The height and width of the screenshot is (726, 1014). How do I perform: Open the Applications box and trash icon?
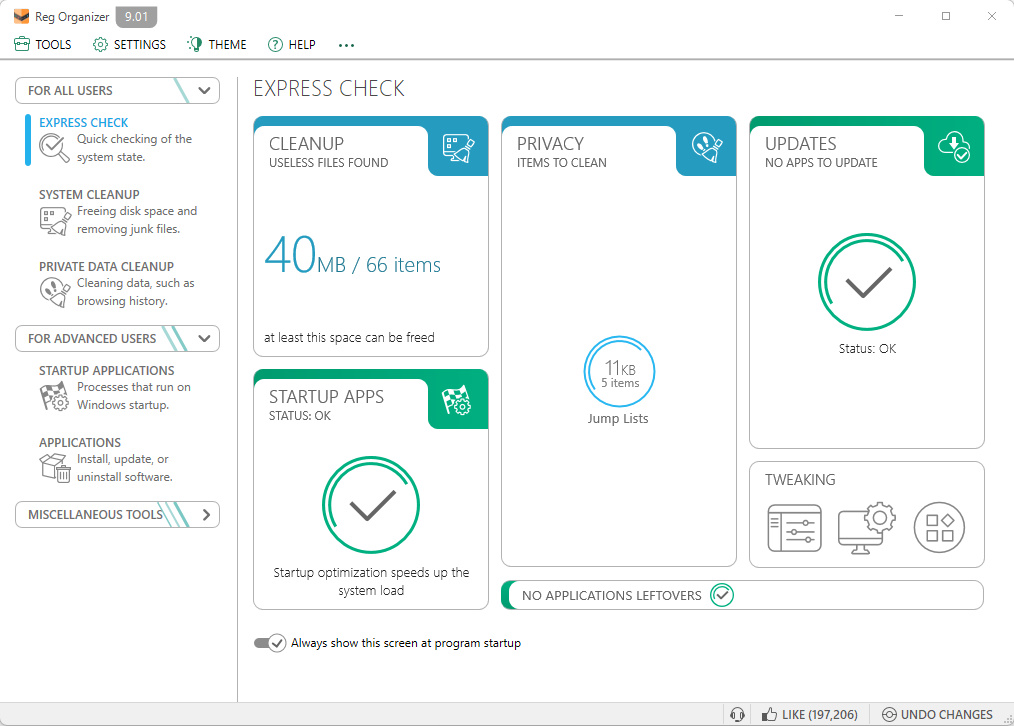click(x=55, y=467)
